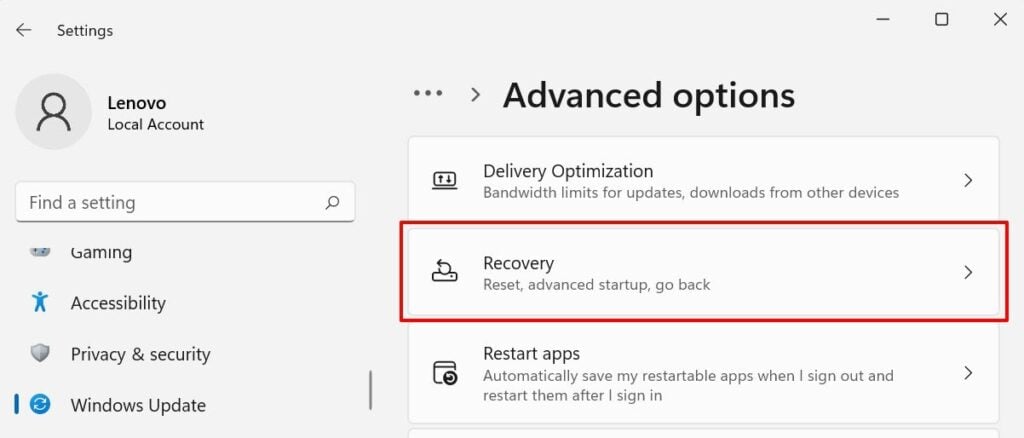Click the Delivery Optimization icon
Image resolution: width=1024 pixels, height=438 pixels.
pos(444,181)
